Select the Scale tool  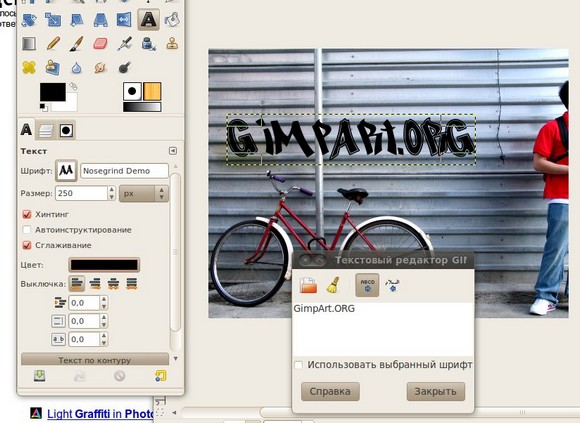click(x=53, y=20)
